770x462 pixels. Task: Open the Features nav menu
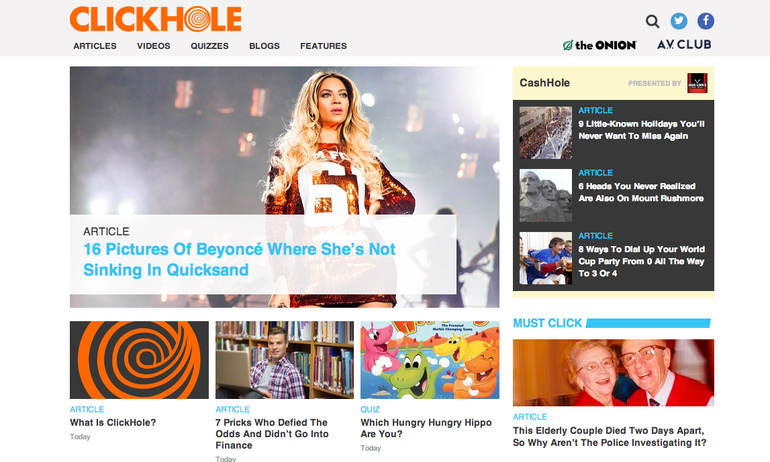coord(324,46)
